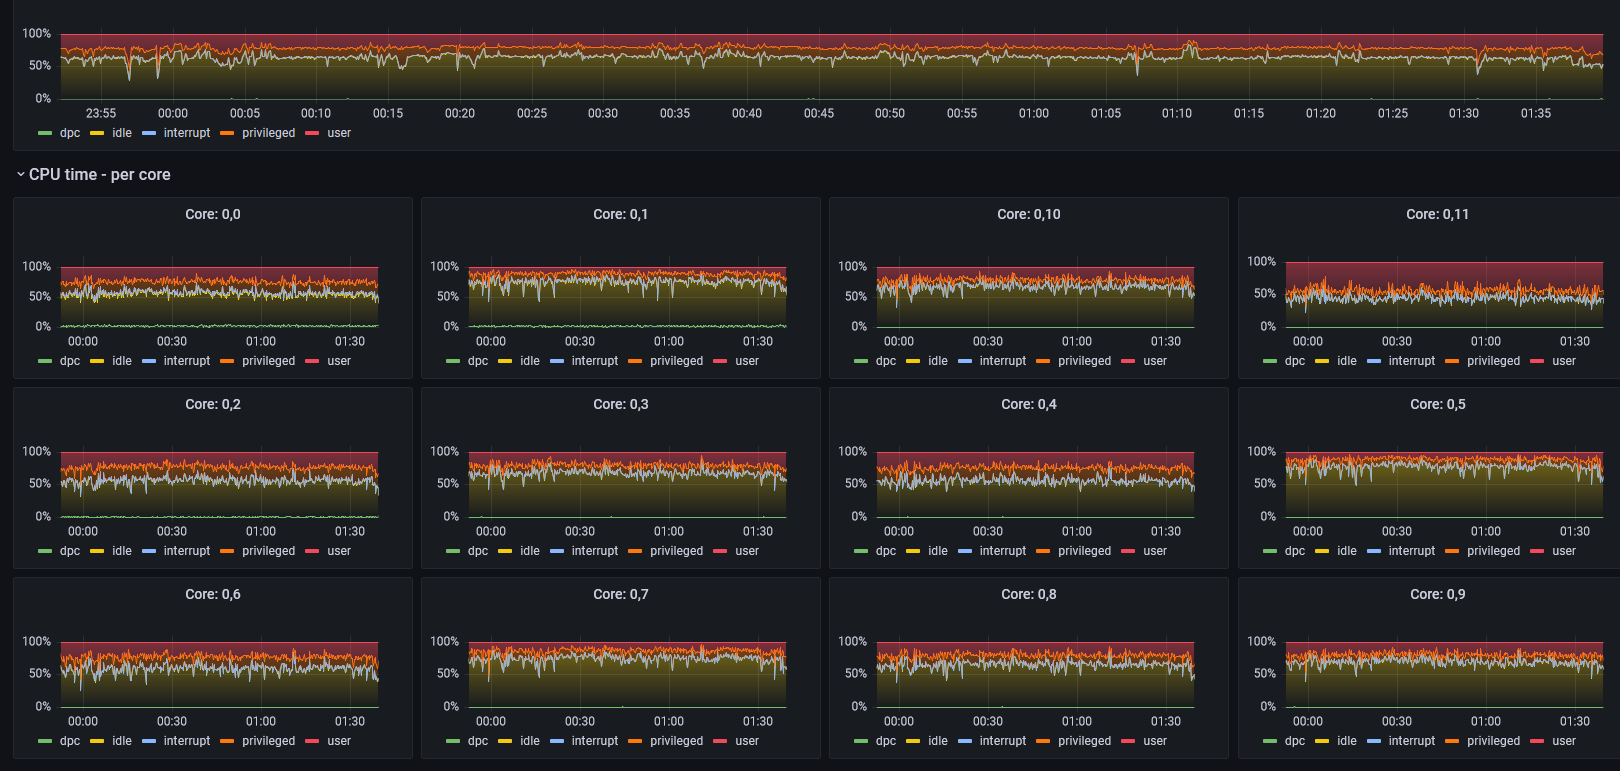Screen dimensions: 1620x771
Task: Toggle dpc series in top overview legend
Action: click(x=70, y=133)
